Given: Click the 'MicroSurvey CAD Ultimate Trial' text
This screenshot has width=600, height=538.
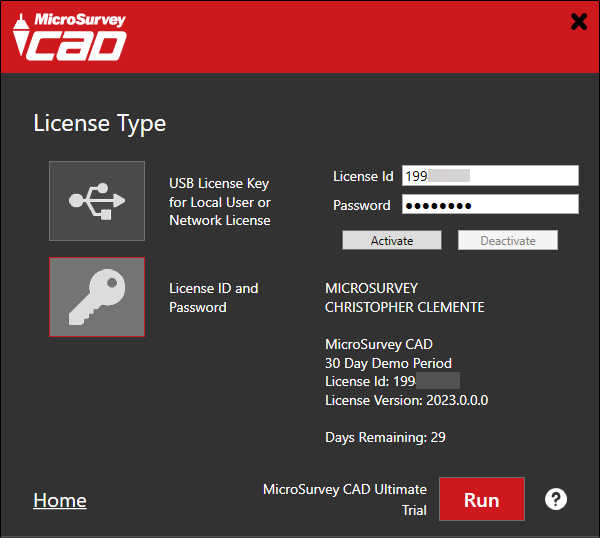Looking at the screenshot, I should coord(345,500).
